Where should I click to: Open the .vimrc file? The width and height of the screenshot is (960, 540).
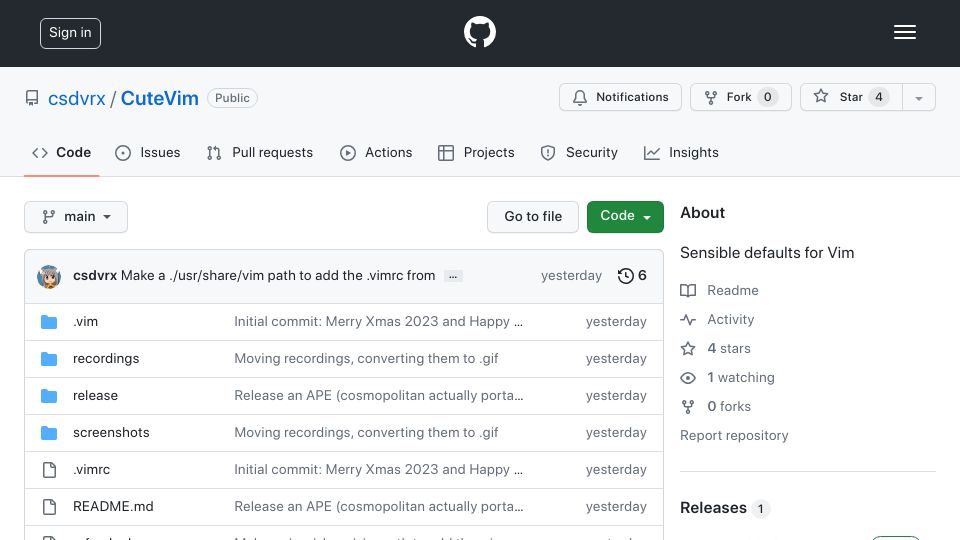pos(91,469)
